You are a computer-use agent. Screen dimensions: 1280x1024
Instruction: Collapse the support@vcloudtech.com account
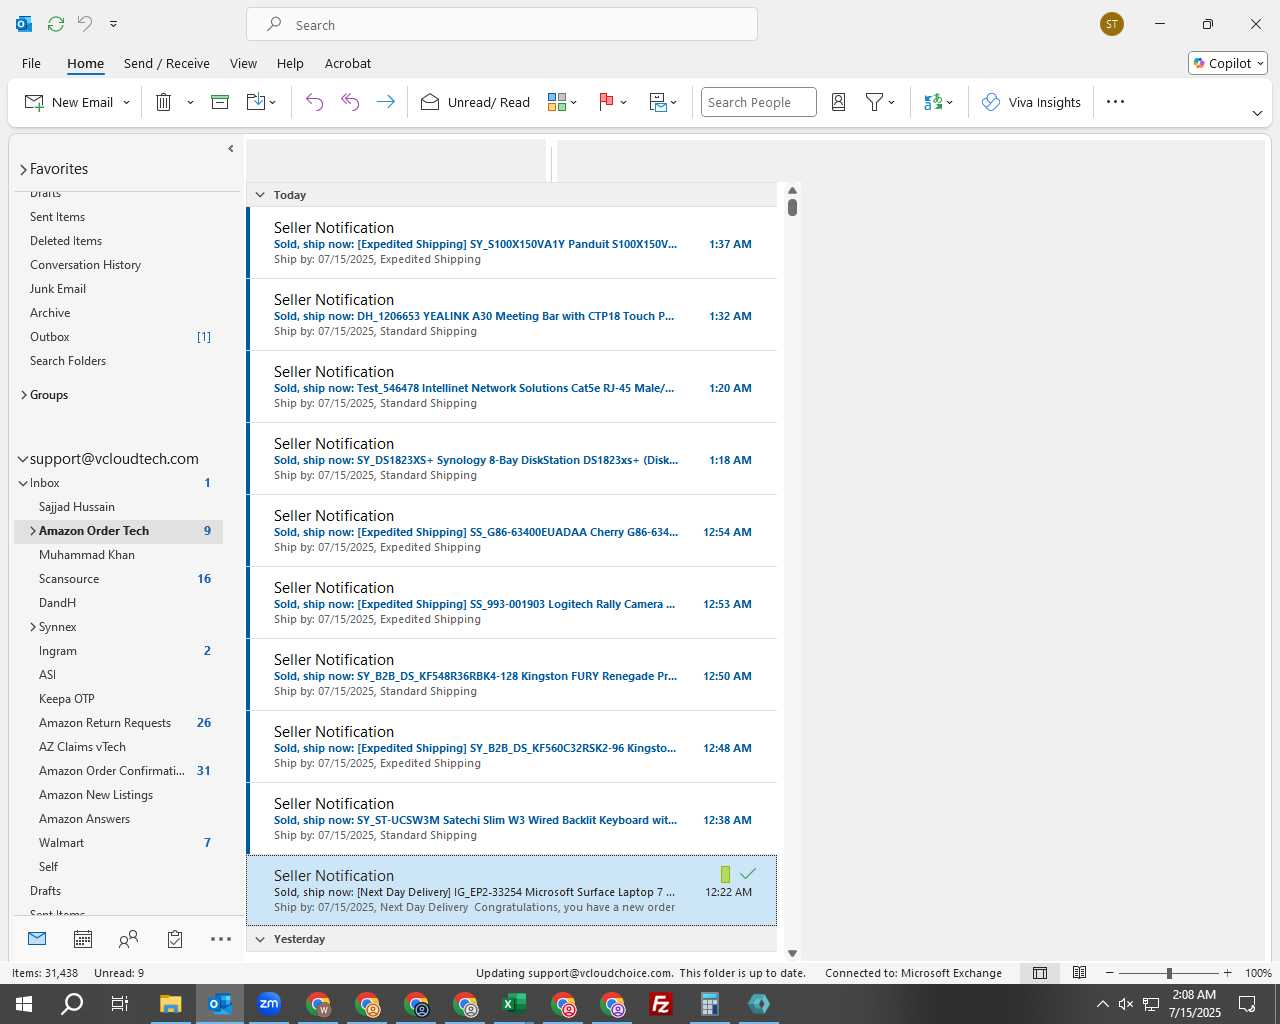(x=23, y=459)
